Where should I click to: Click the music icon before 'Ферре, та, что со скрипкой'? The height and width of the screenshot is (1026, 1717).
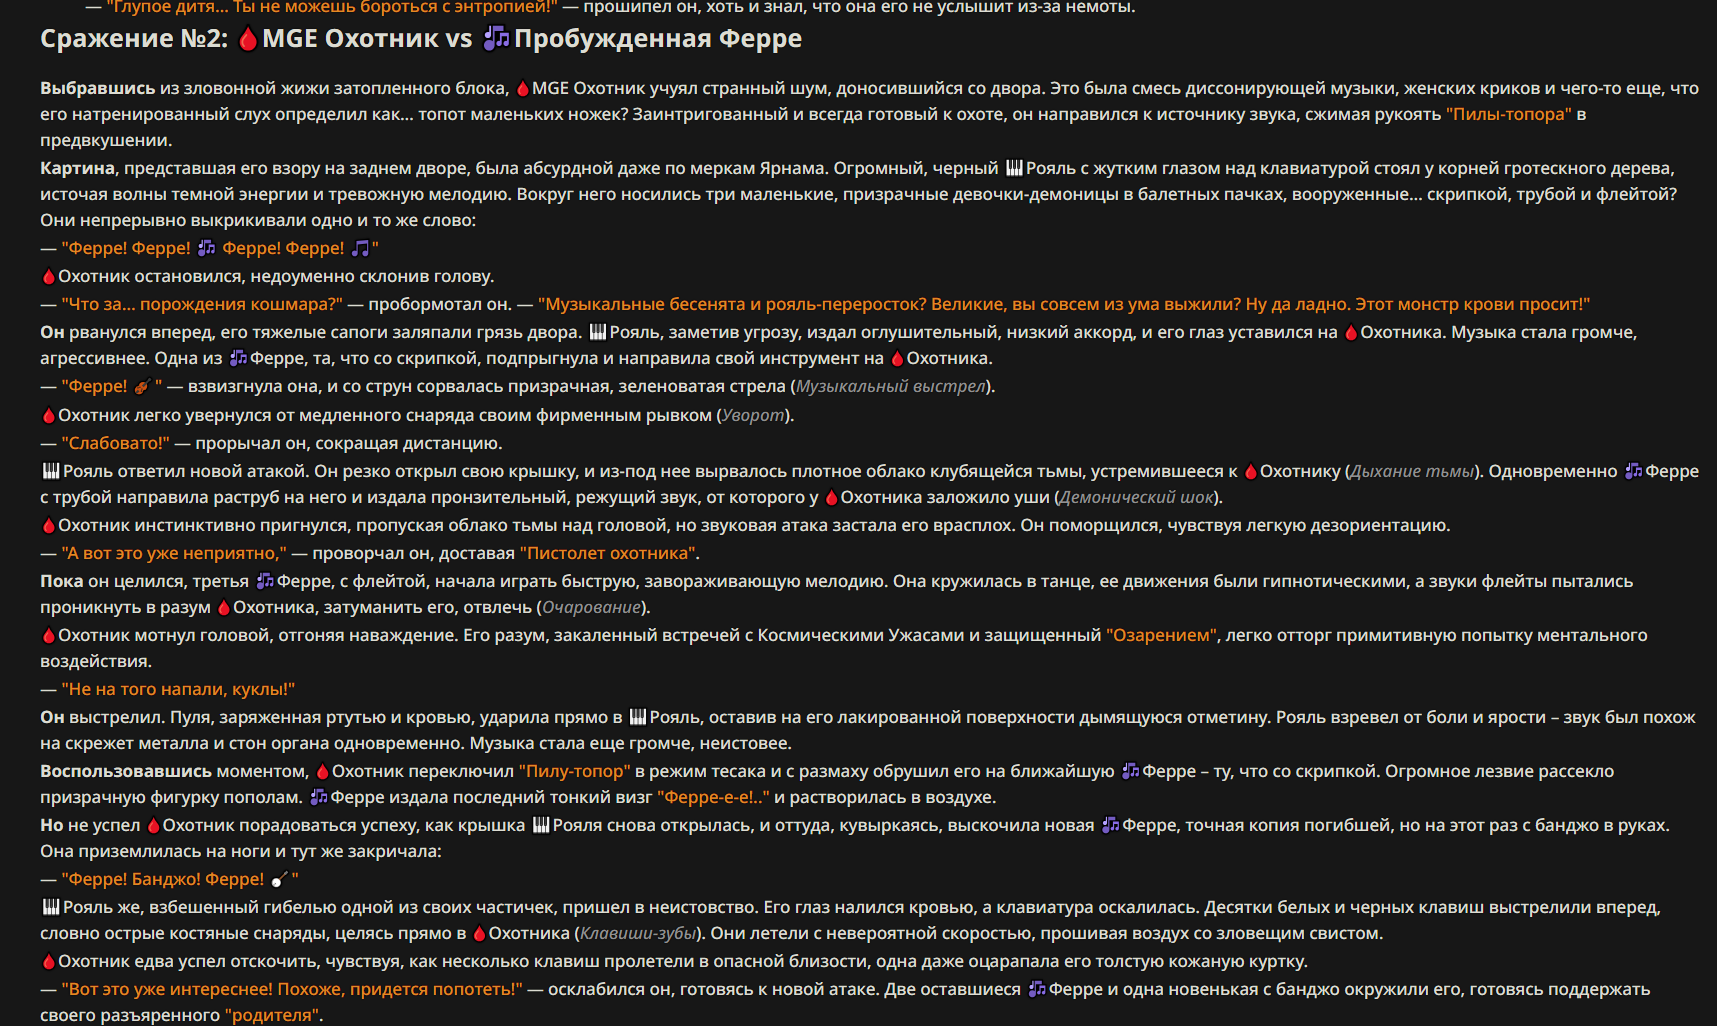[x=238, y=358]
